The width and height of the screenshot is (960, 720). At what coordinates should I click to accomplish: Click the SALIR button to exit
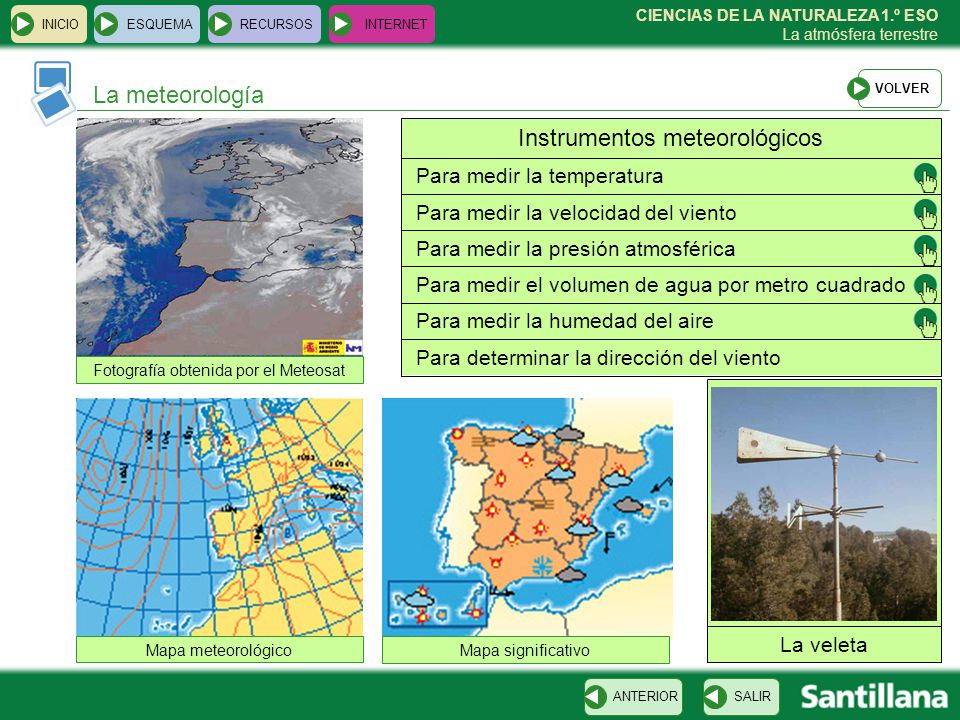(x=741, y=696)
